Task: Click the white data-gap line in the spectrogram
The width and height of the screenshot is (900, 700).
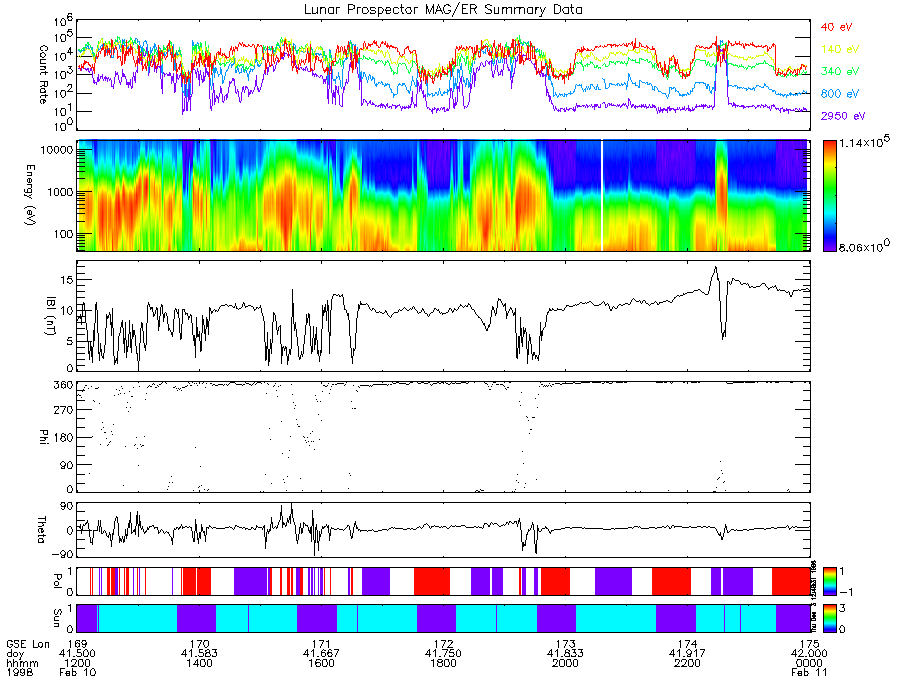Action: [x=602, y=195]
